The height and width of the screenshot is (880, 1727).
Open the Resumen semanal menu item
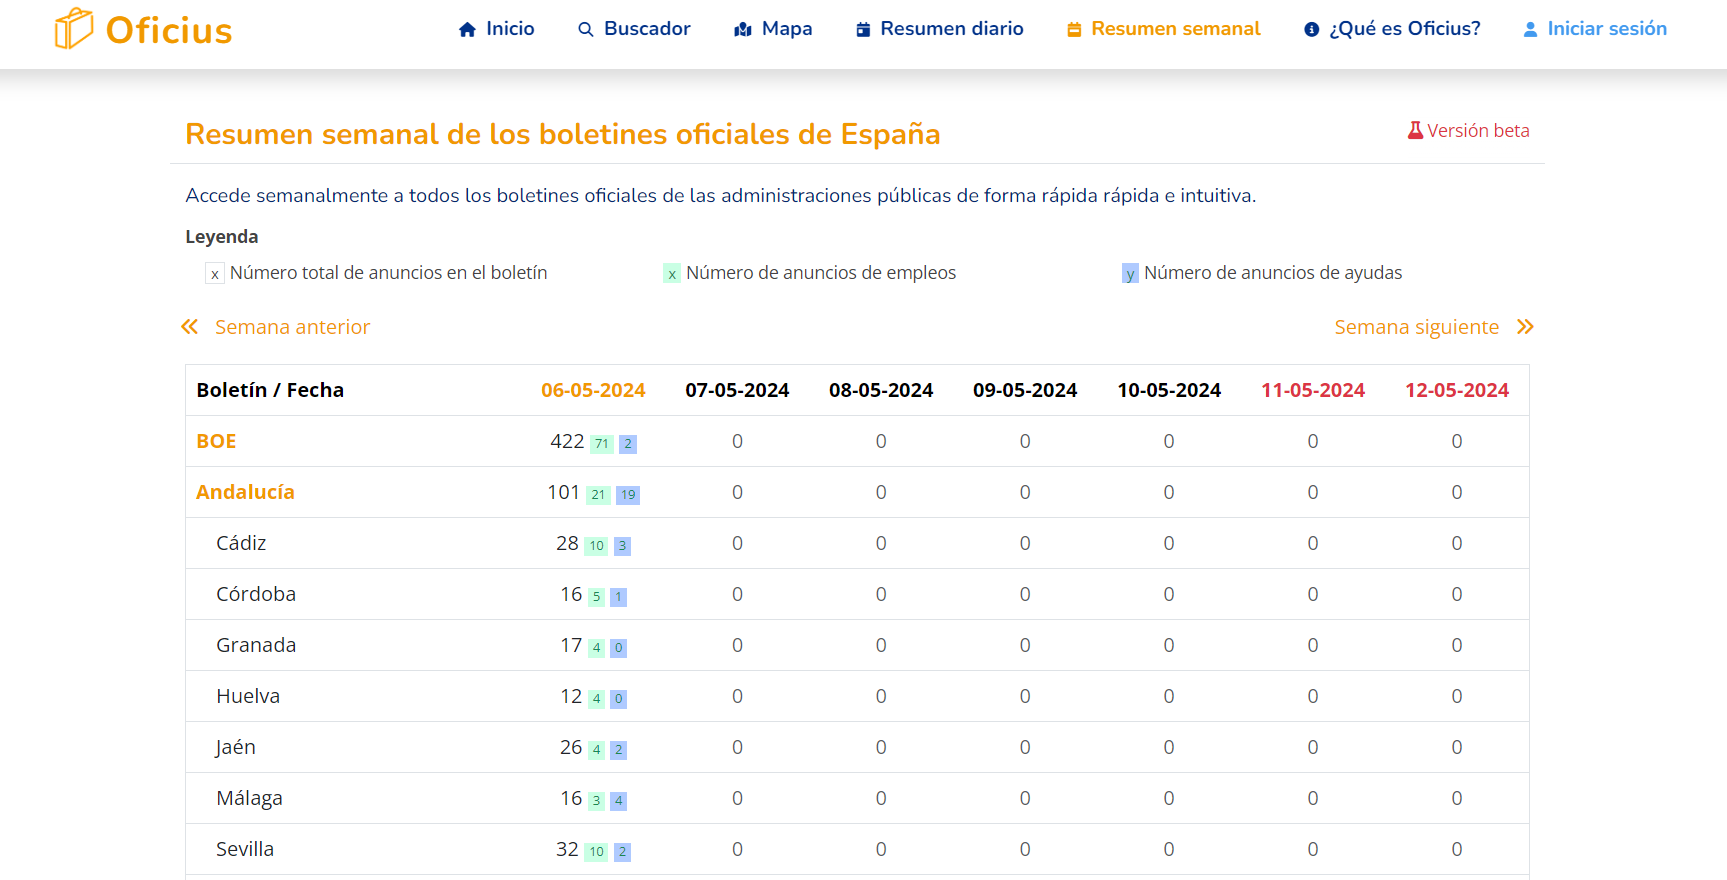pyautogui.click(x=1175, y=29)
